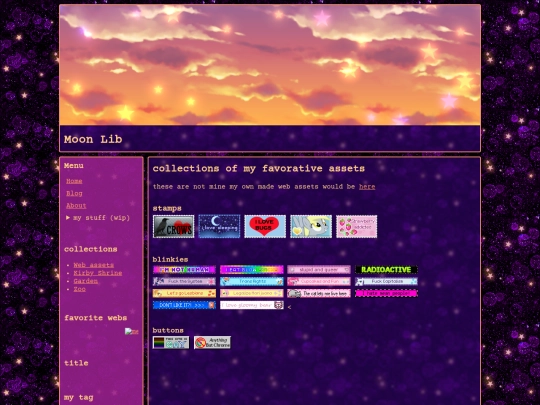Click the 'Cupcakes and Fun' blinkie

click(319, 281)
